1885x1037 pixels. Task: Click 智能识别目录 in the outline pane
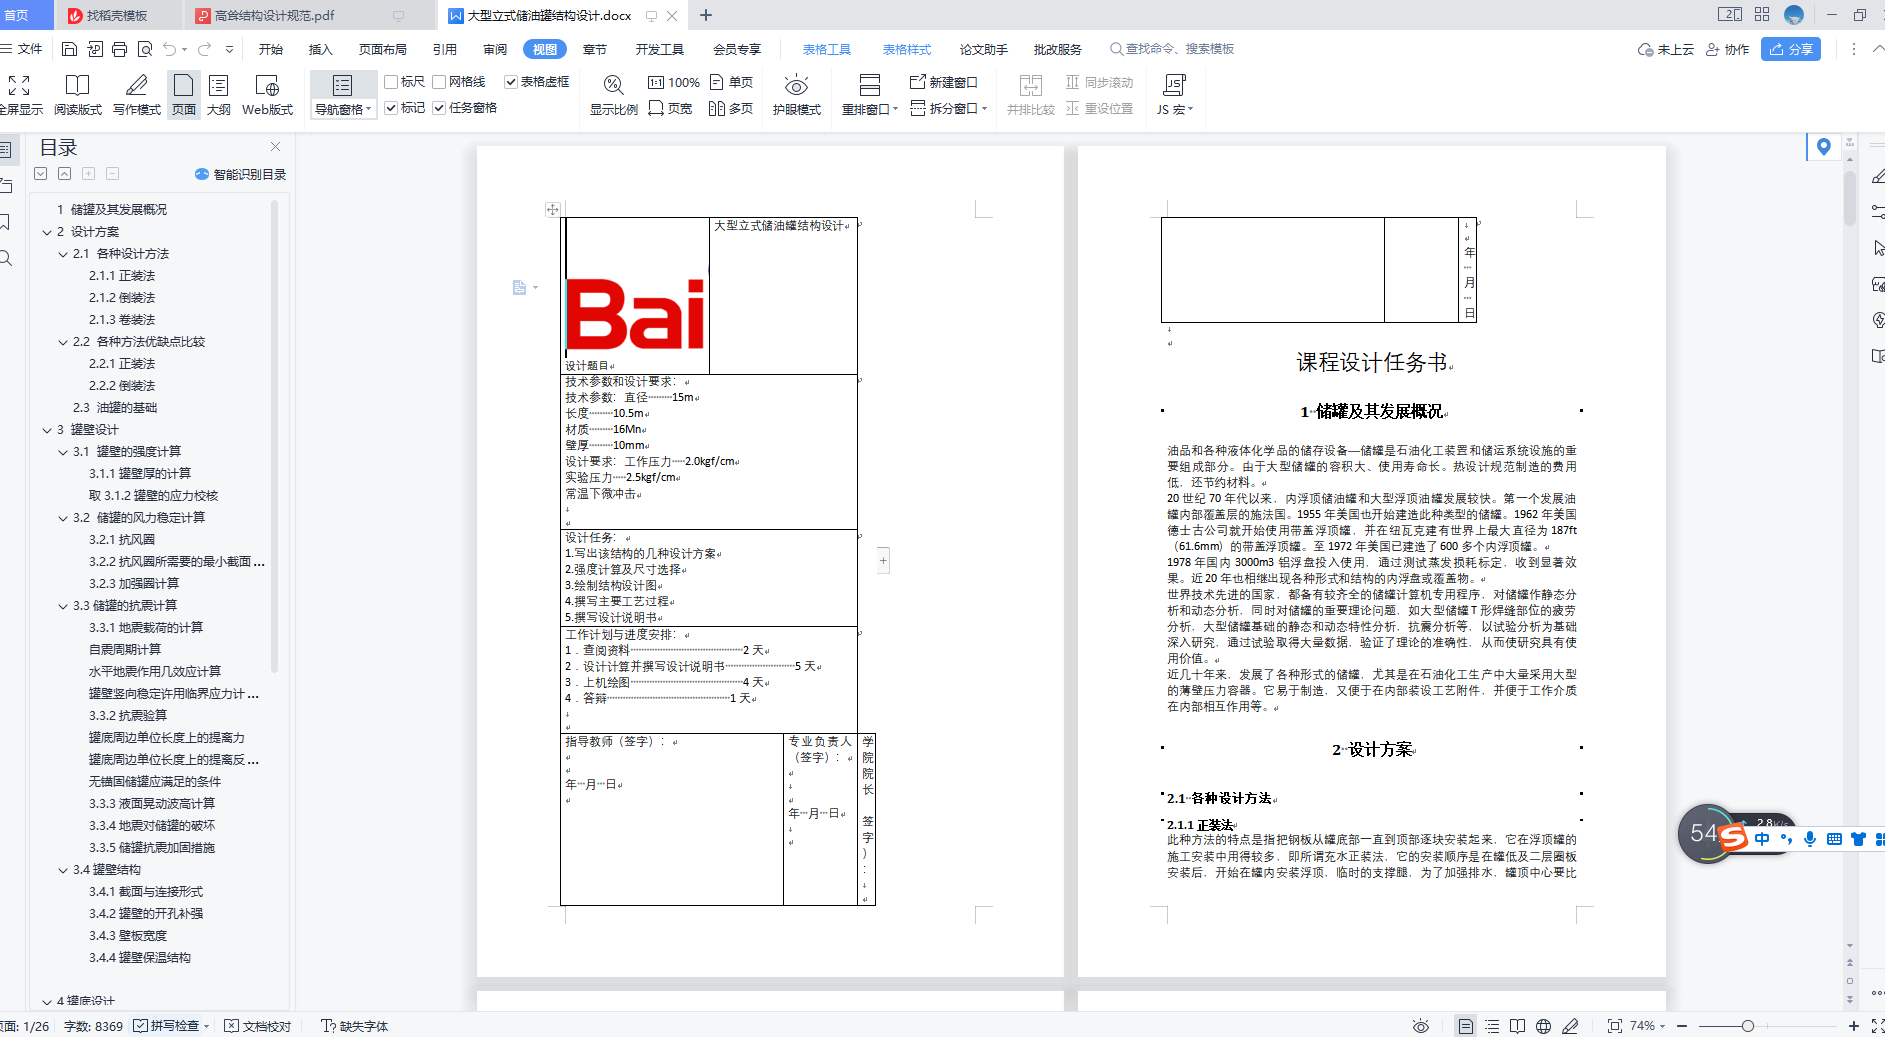point(241,174)
